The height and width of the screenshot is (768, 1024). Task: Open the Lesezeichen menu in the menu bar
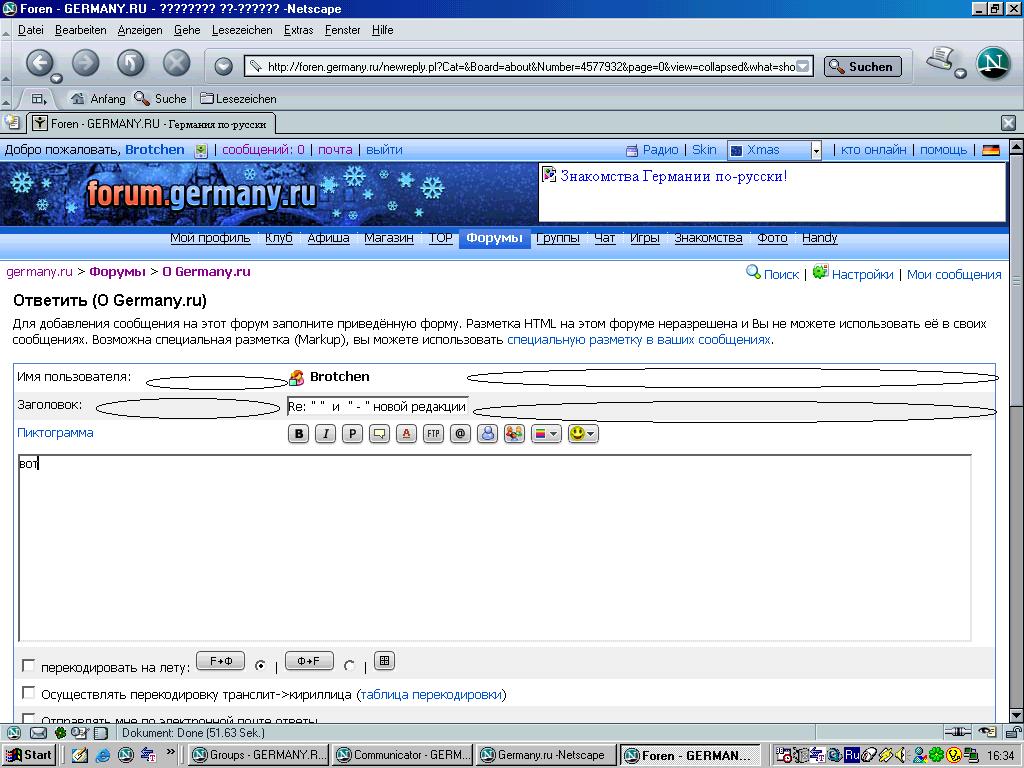pyautogui.click(x=242, y=30)
